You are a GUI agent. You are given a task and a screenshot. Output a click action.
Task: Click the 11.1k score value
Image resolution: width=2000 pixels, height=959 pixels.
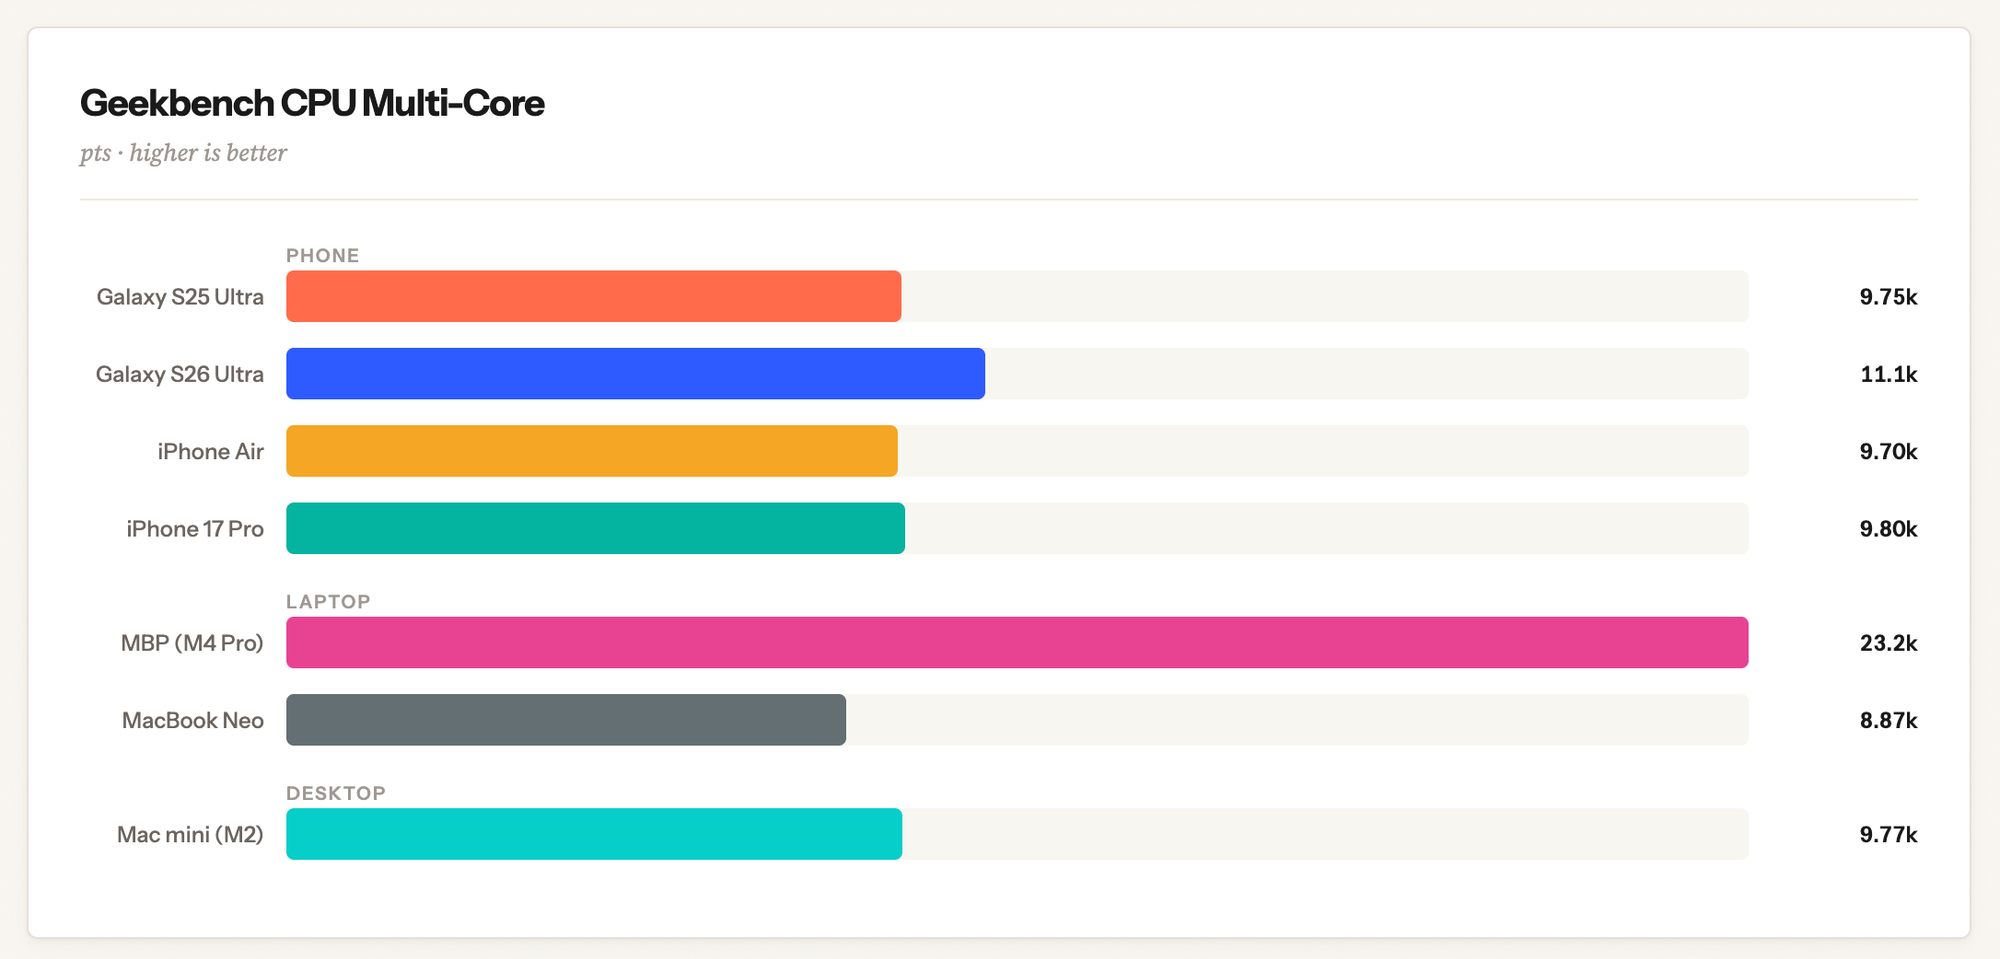click(x=1888, y=374)
